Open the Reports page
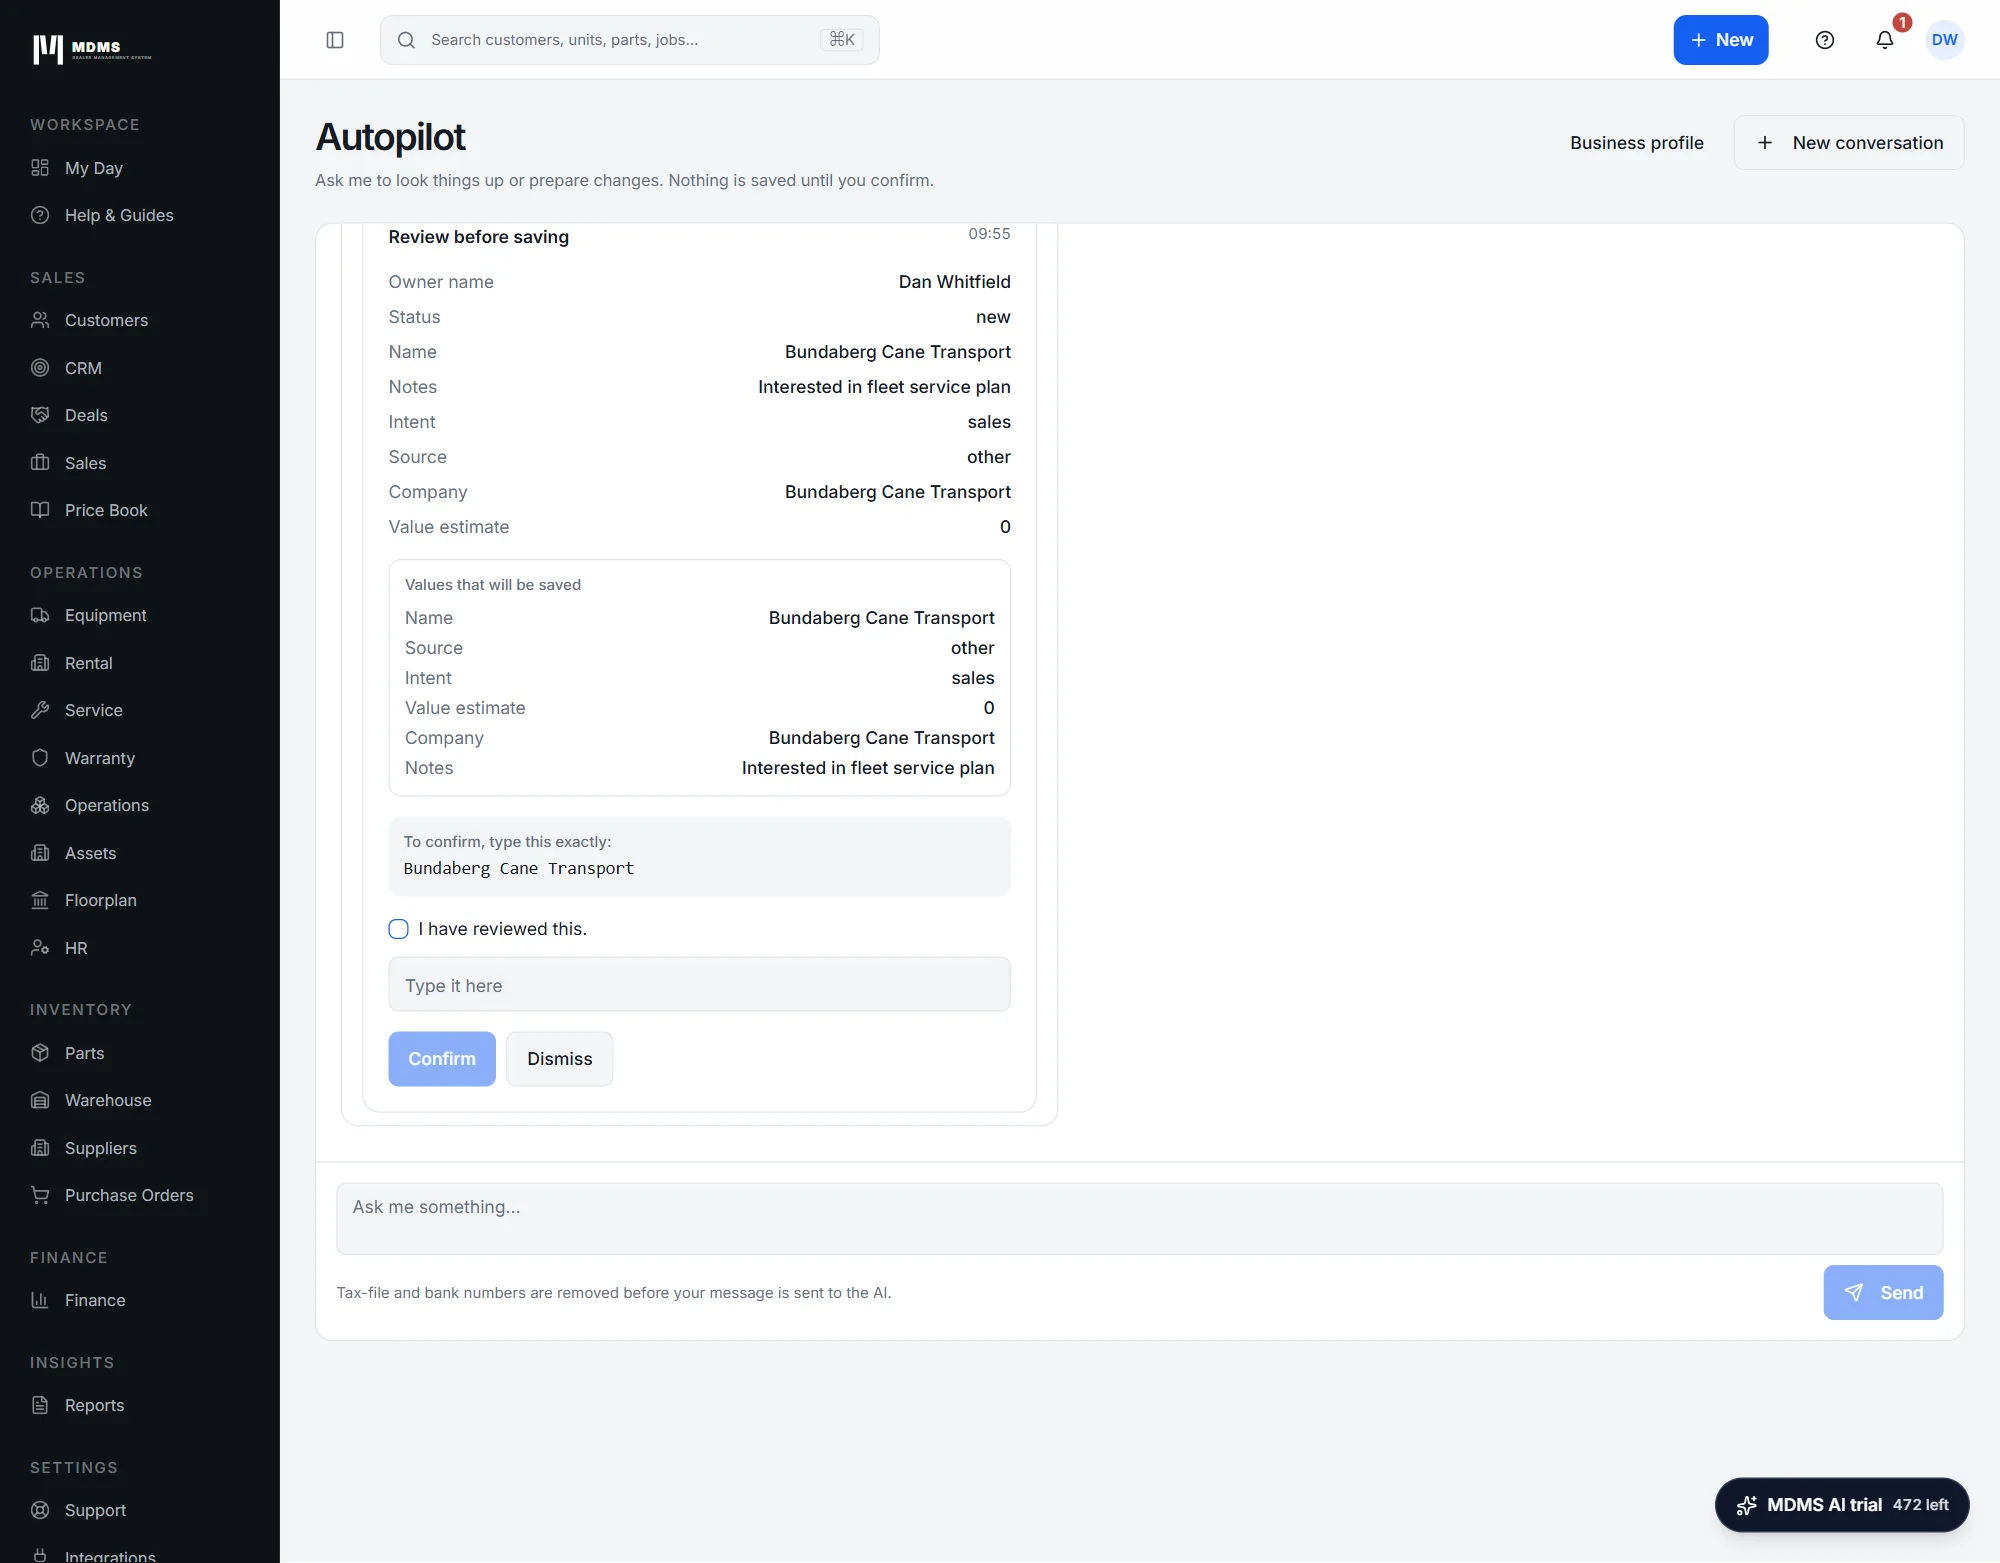 tap(94, 1405)
